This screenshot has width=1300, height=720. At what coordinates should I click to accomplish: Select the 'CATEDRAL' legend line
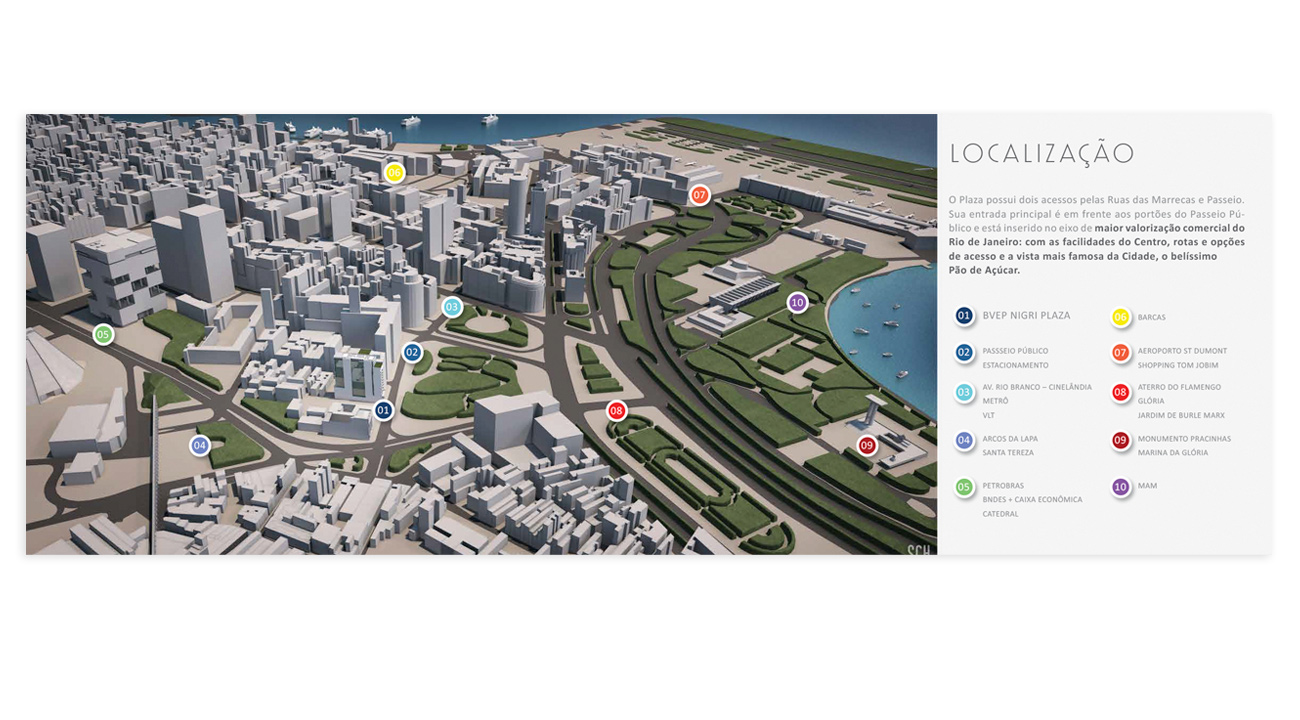(1000, 514)
